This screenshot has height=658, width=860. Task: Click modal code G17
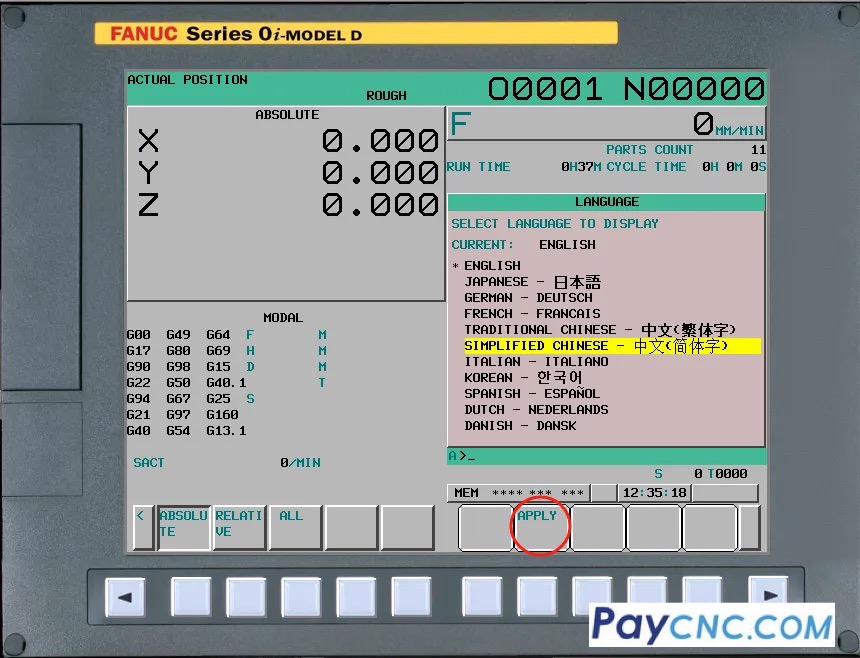(138, 350)
